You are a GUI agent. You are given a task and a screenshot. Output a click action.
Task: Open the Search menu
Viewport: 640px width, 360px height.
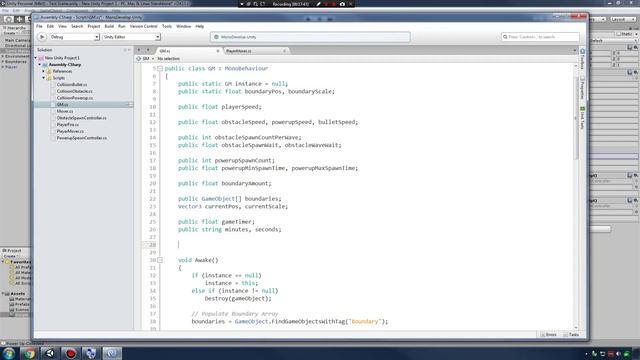(x=77, y=26)
